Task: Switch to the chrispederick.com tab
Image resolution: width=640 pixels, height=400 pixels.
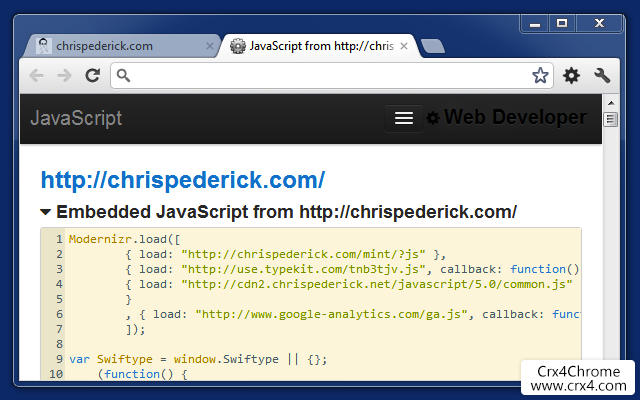Action: pos(122,46)
